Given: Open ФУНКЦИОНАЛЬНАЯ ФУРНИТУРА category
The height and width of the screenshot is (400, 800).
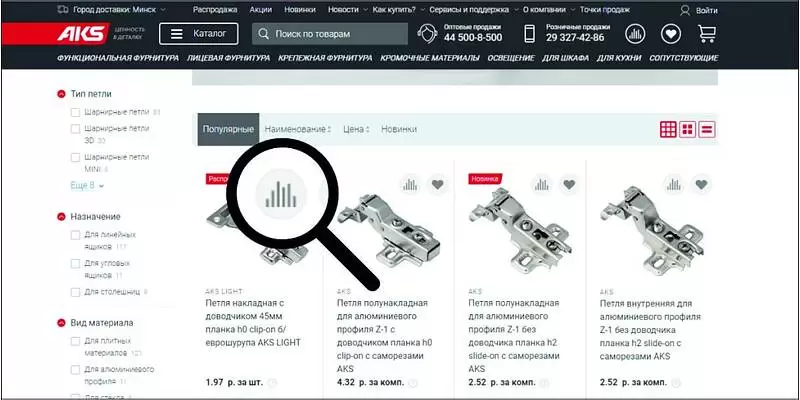Looking at the screenshot, I should (x=118, y=58).
